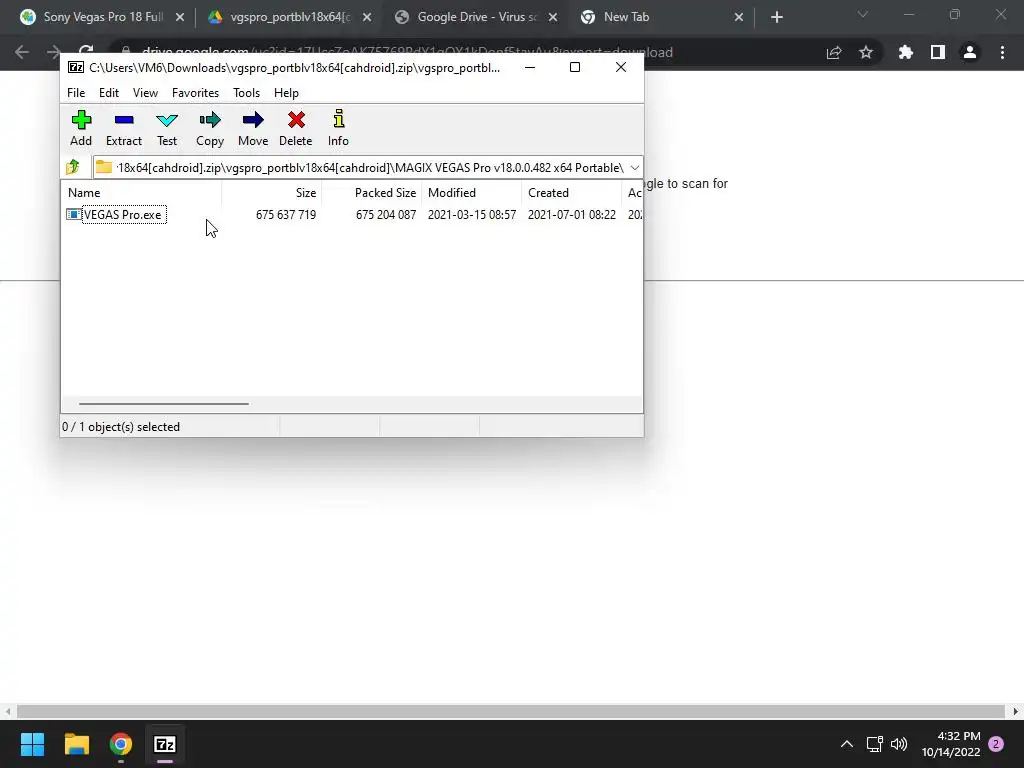Screen dimensions: 1024x768
Task: Click the 7-Zip horizontal scrollbar
Action: point(163,404)
